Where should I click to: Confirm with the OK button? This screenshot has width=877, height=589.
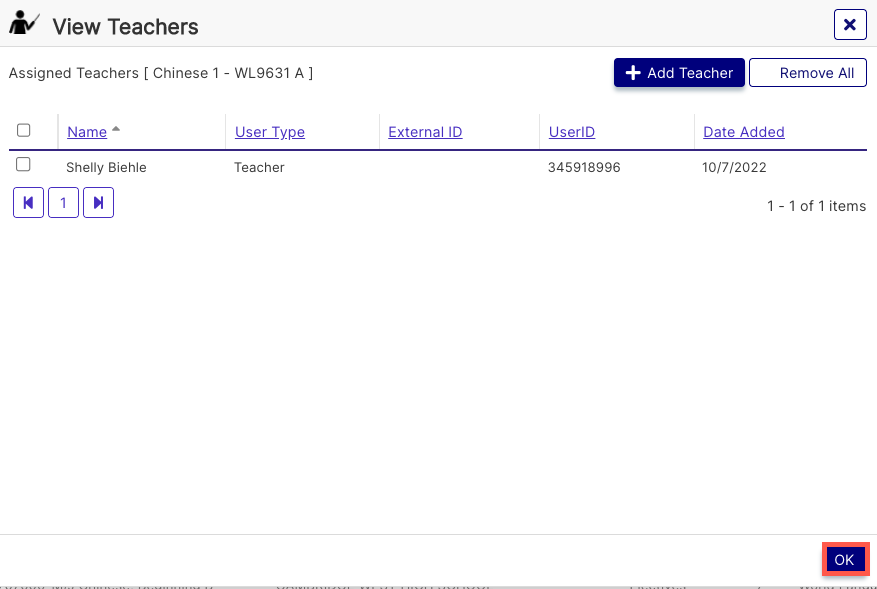(x=845, y=559)
